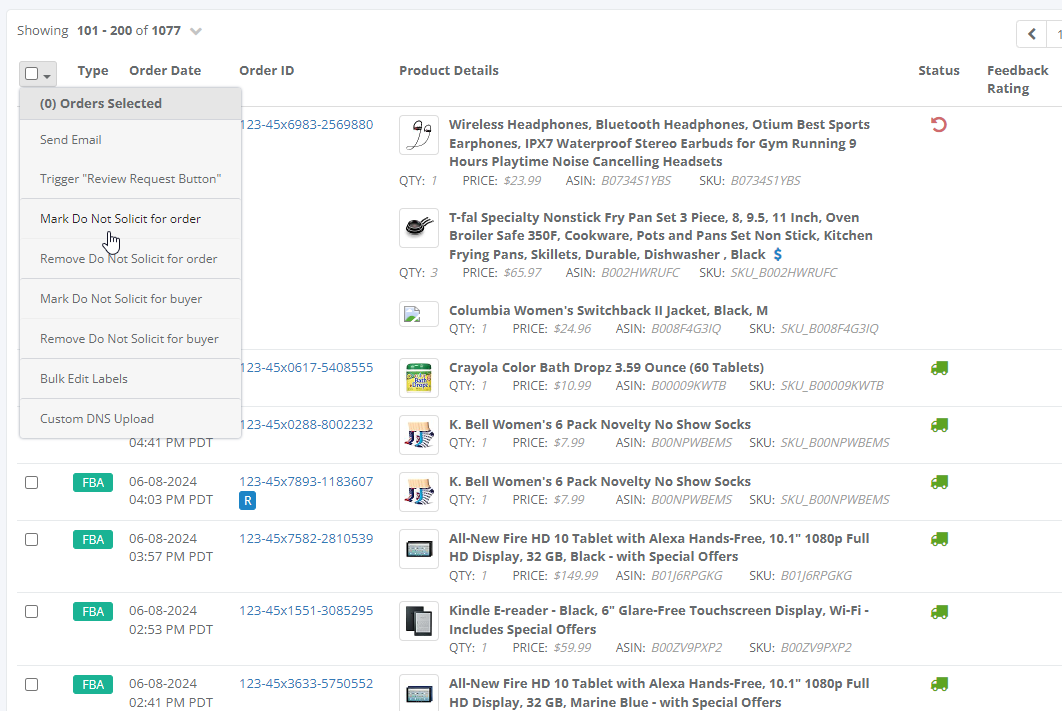
Task: Toggle the select-all orders checkbox
Action: click(30, 72)
